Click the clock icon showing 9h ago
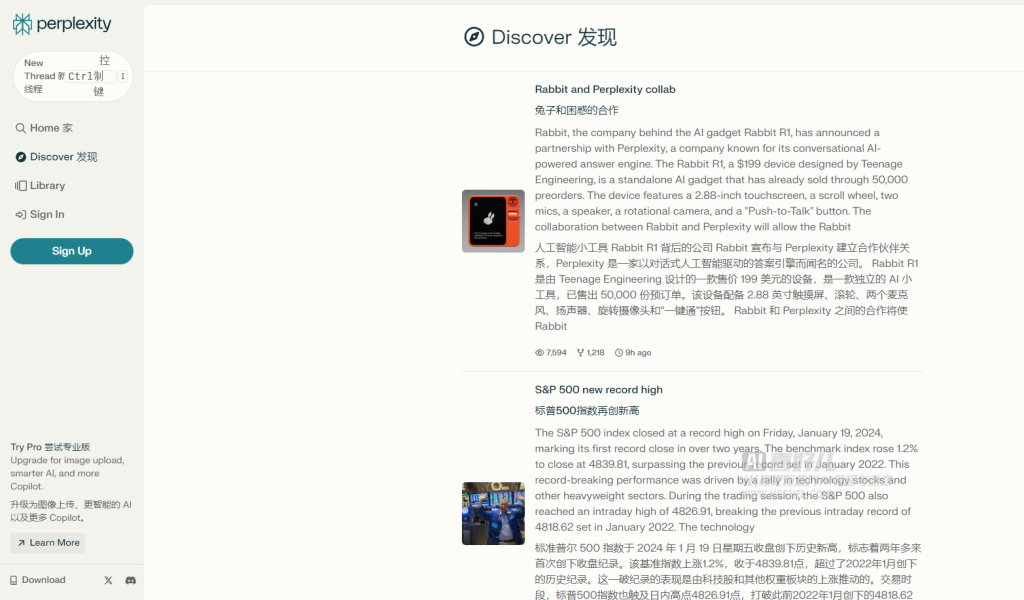Image resolution: width=1024 pixels, height=600 pixels. [618, 353]
